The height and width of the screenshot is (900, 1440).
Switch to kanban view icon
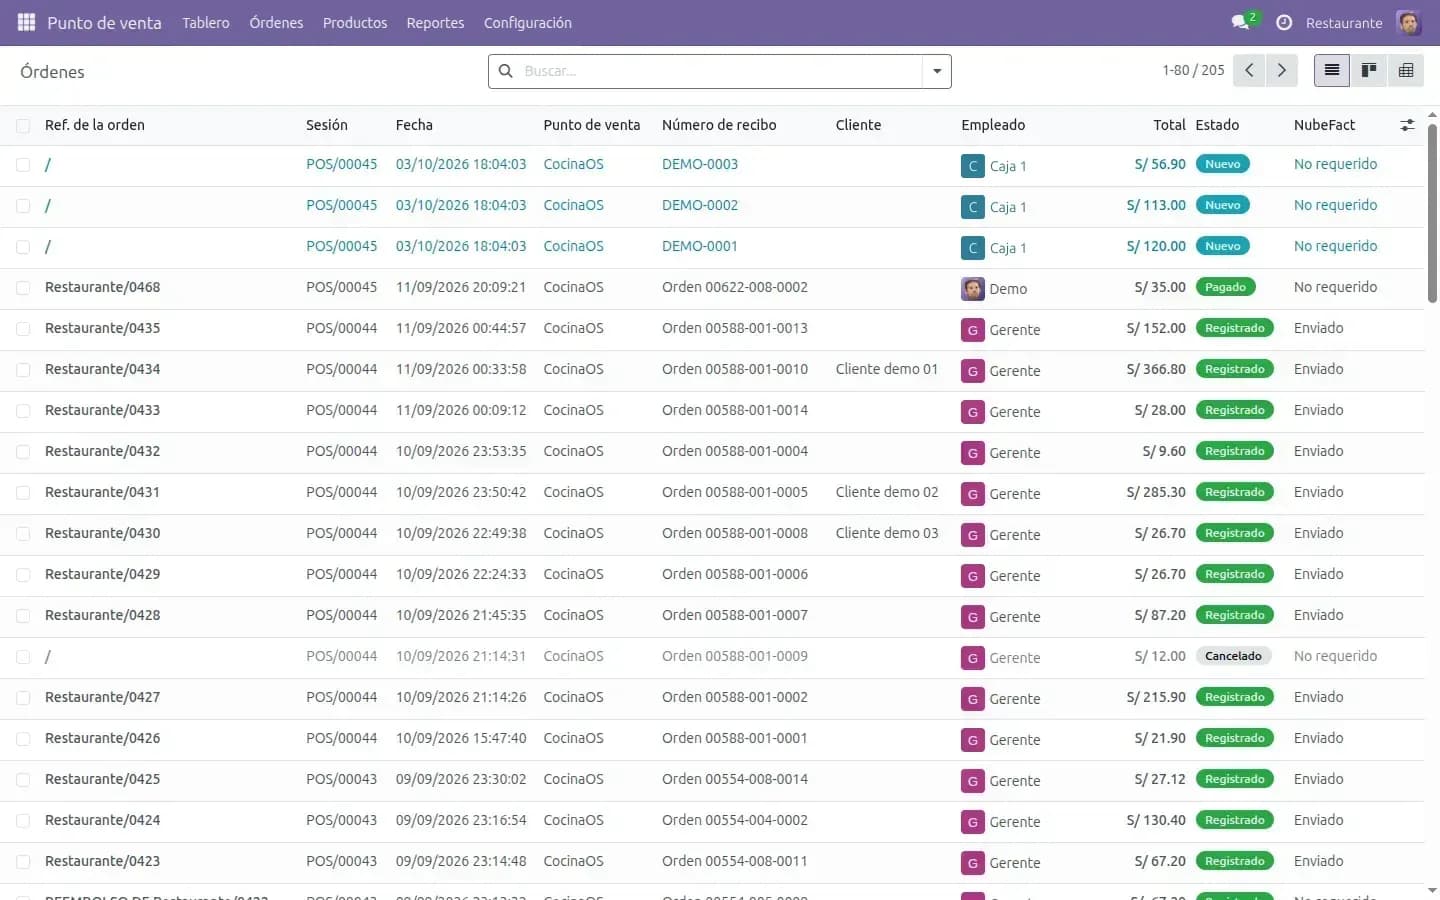tap(1369, 70)
